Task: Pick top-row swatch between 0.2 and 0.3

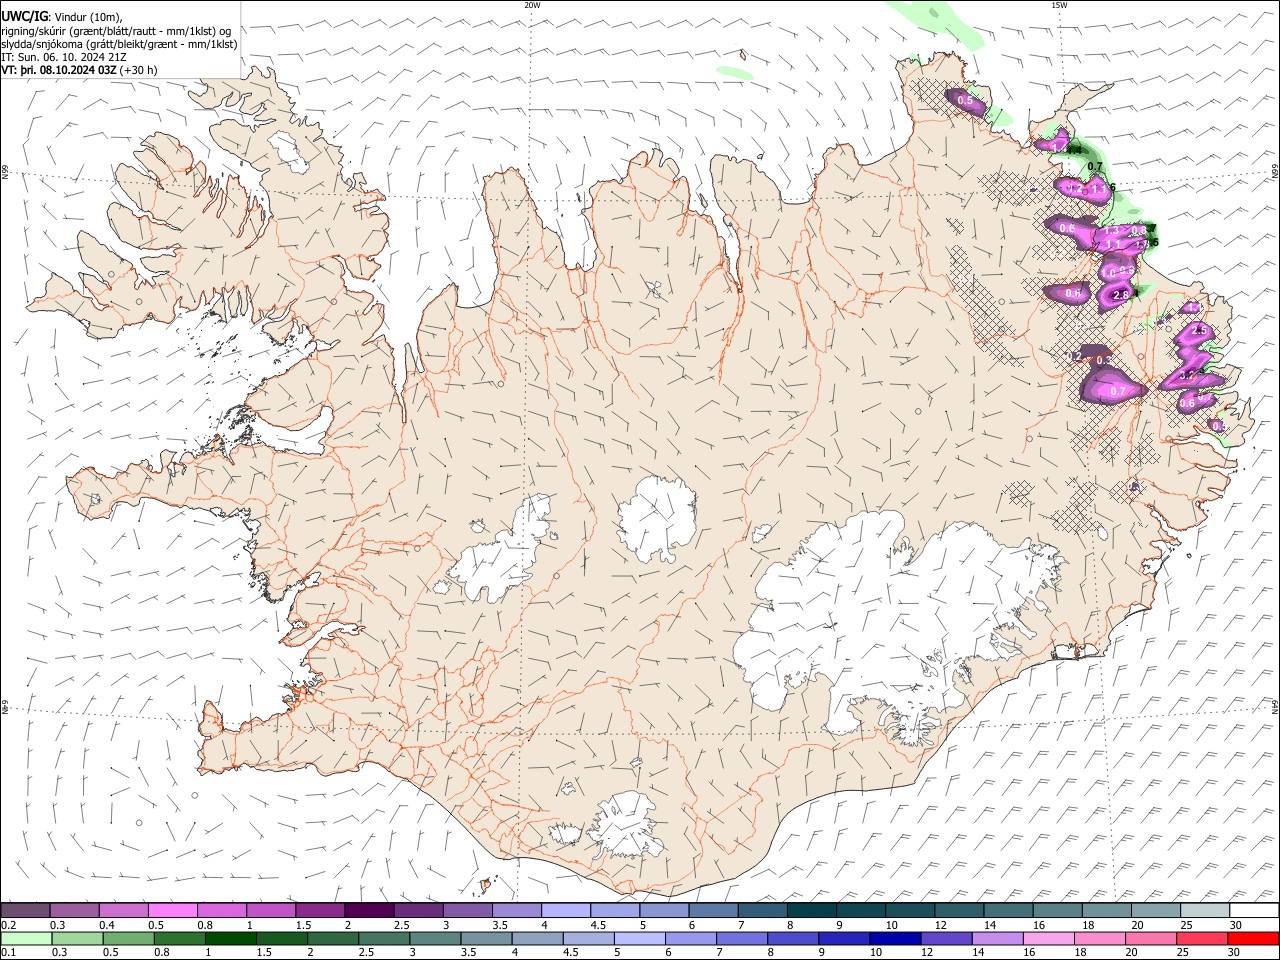Action: [x=25, y=910]
